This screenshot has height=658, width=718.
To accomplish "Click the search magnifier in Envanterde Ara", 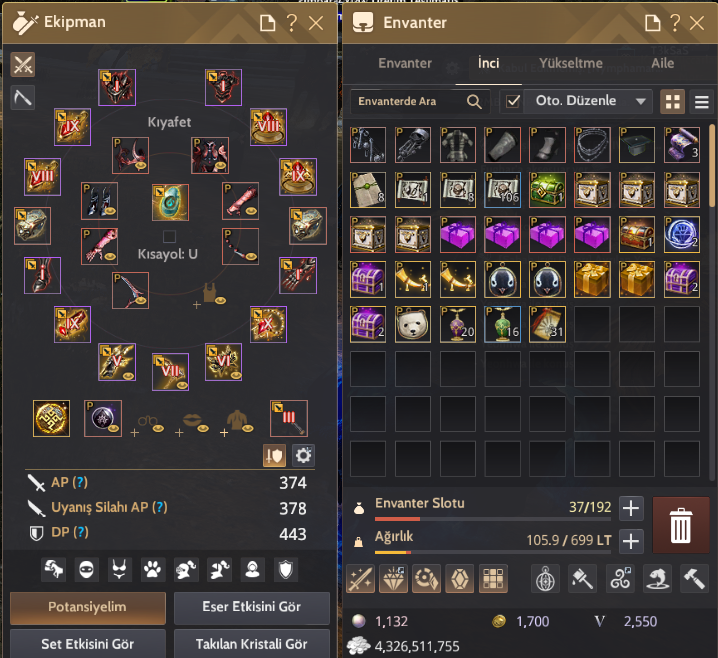I will [474, 101].
